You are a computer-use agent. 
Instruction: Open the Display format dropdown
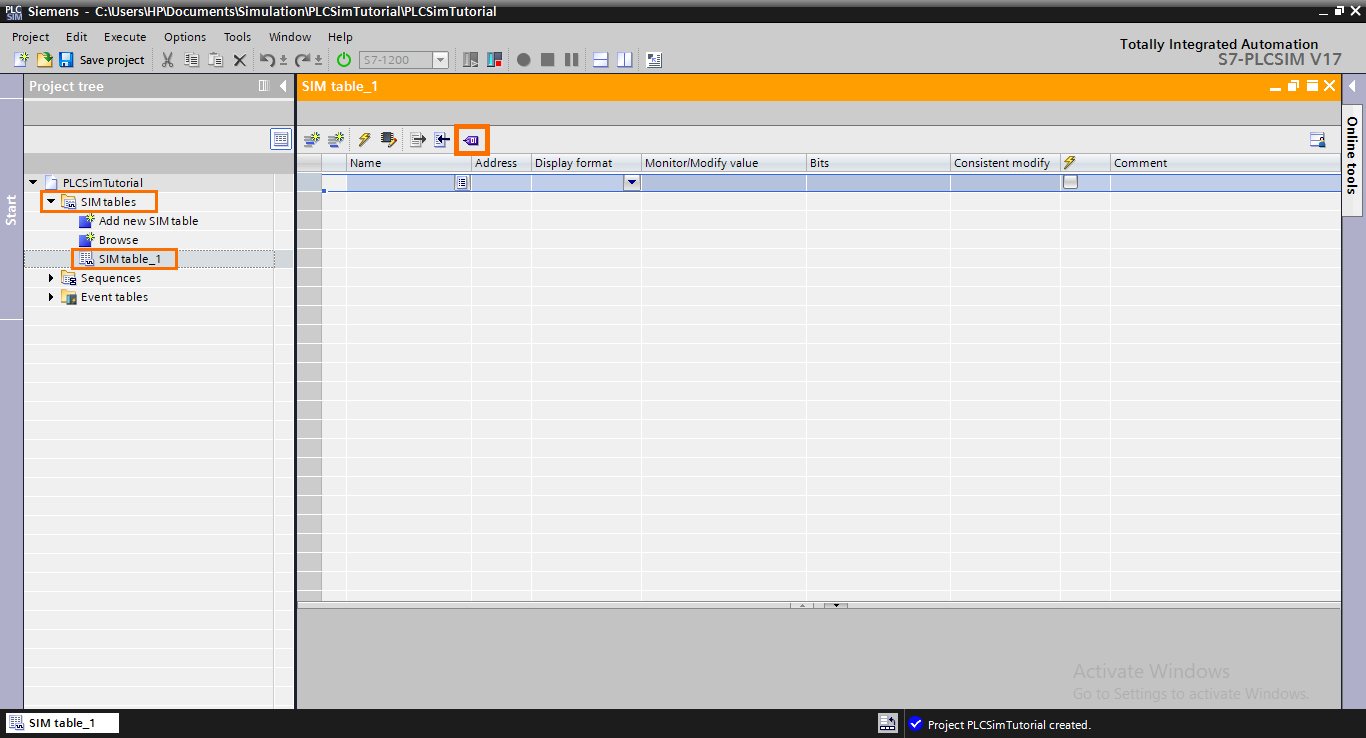631,182
